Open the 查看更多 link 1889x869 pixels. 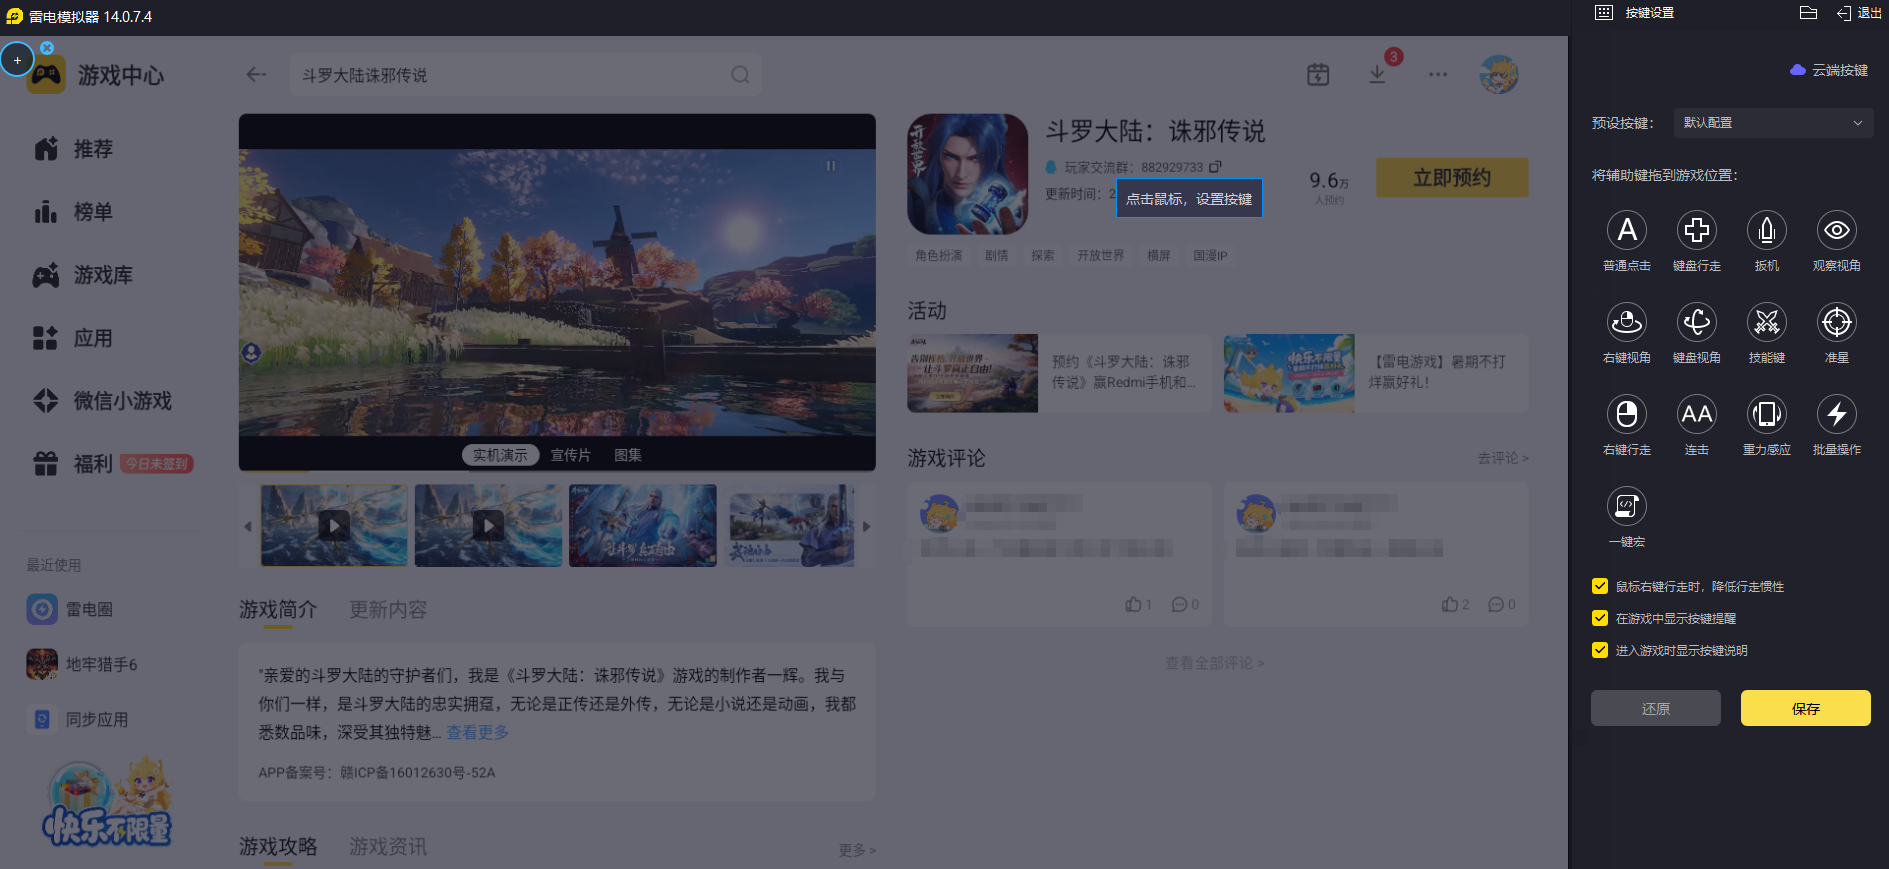click(x=478, y=733)
